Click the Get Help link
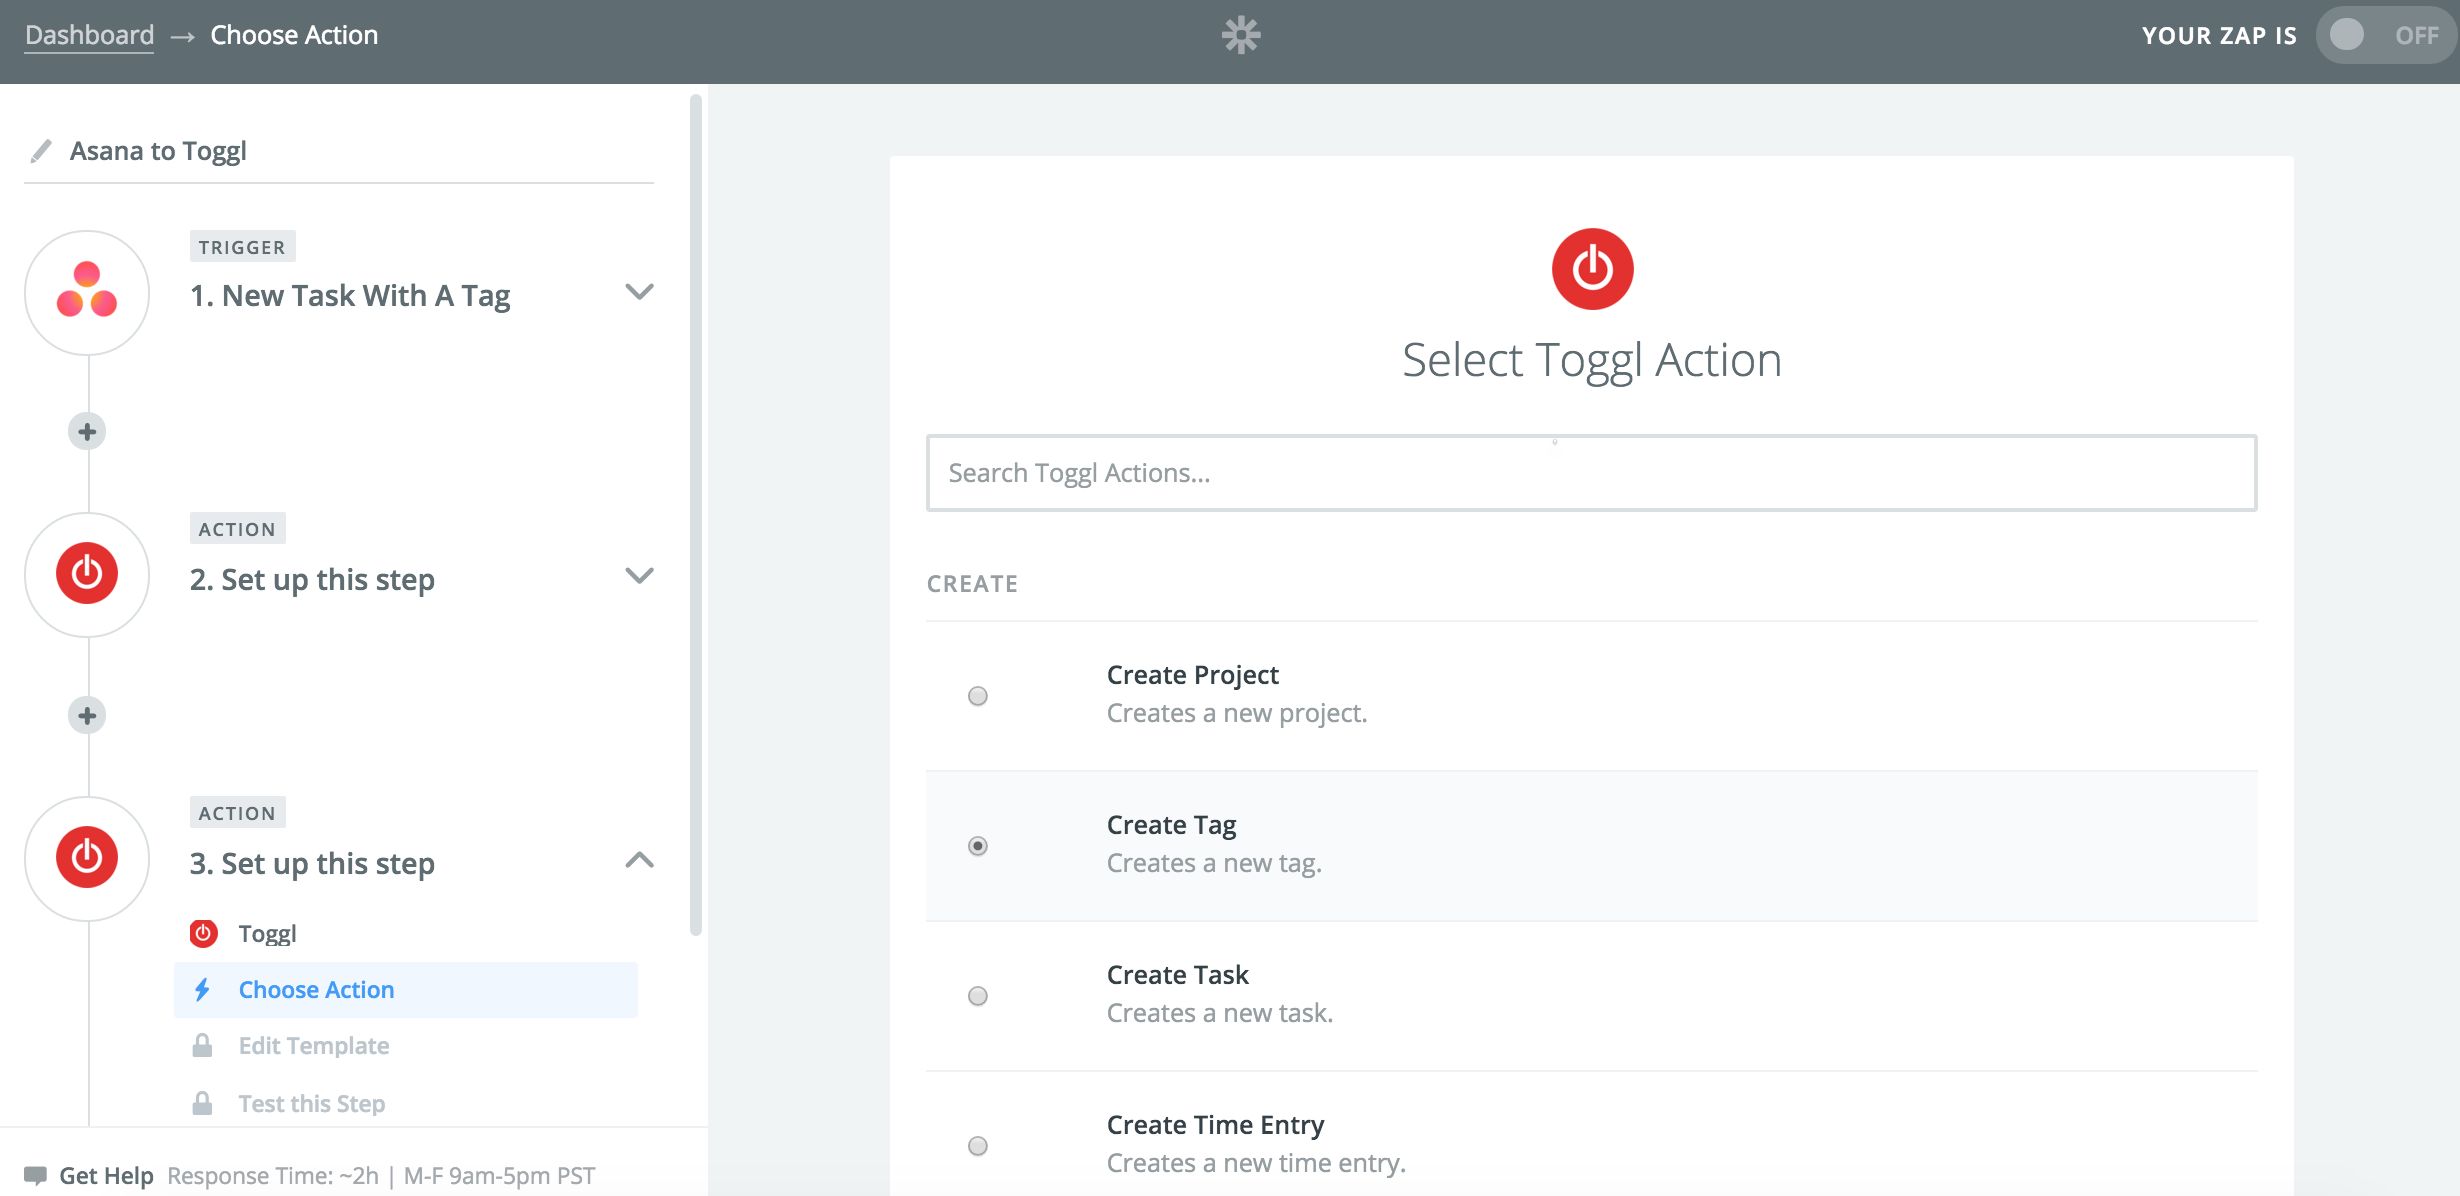 [x=106, y=1176]
